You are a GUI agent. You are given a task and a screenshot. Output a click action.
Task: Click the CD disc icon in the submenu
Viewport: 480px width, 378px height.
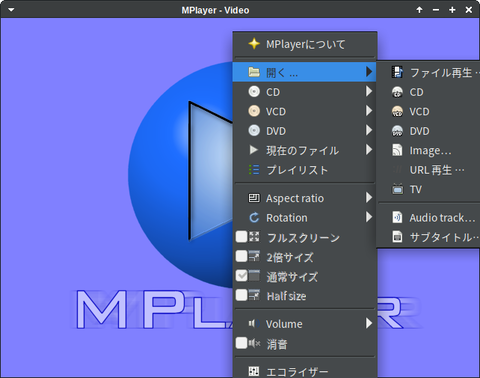coord(397,92)
